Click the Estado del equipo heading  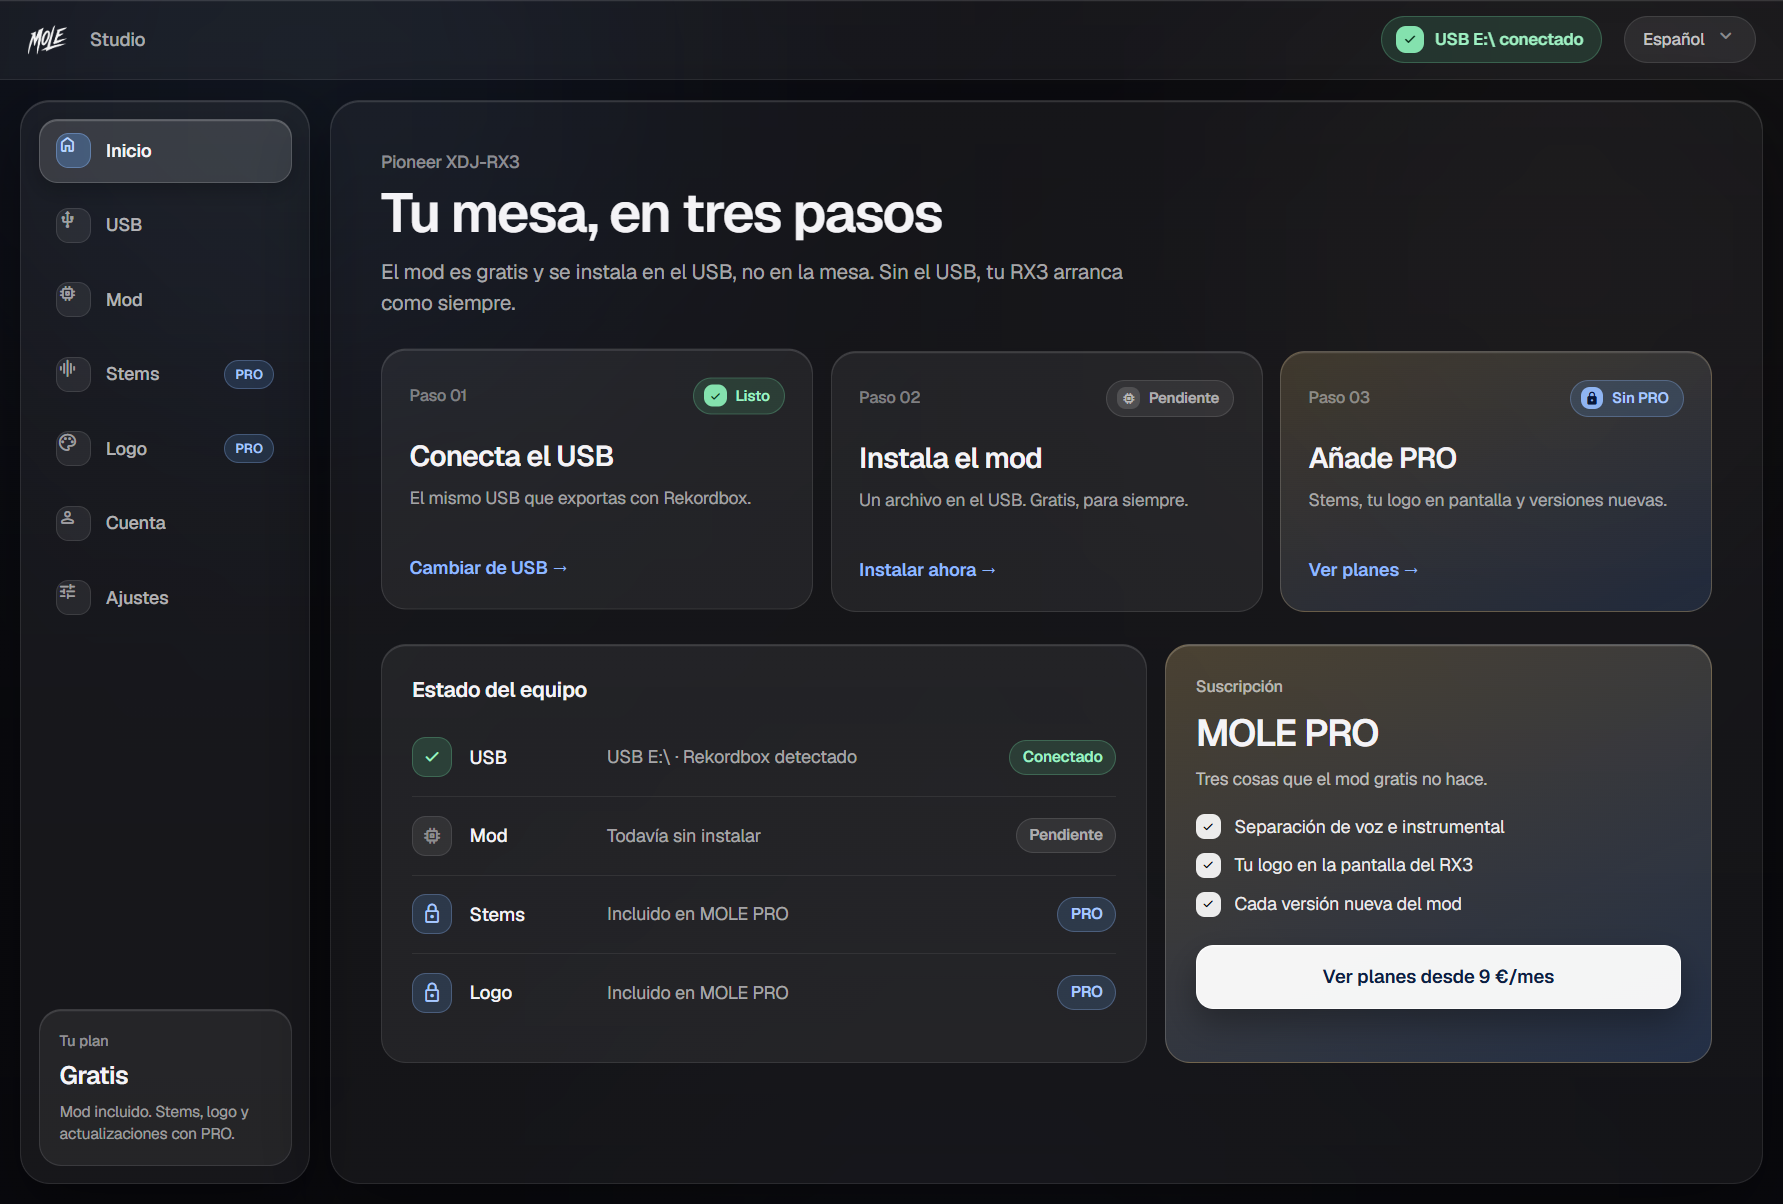(499, 690)
